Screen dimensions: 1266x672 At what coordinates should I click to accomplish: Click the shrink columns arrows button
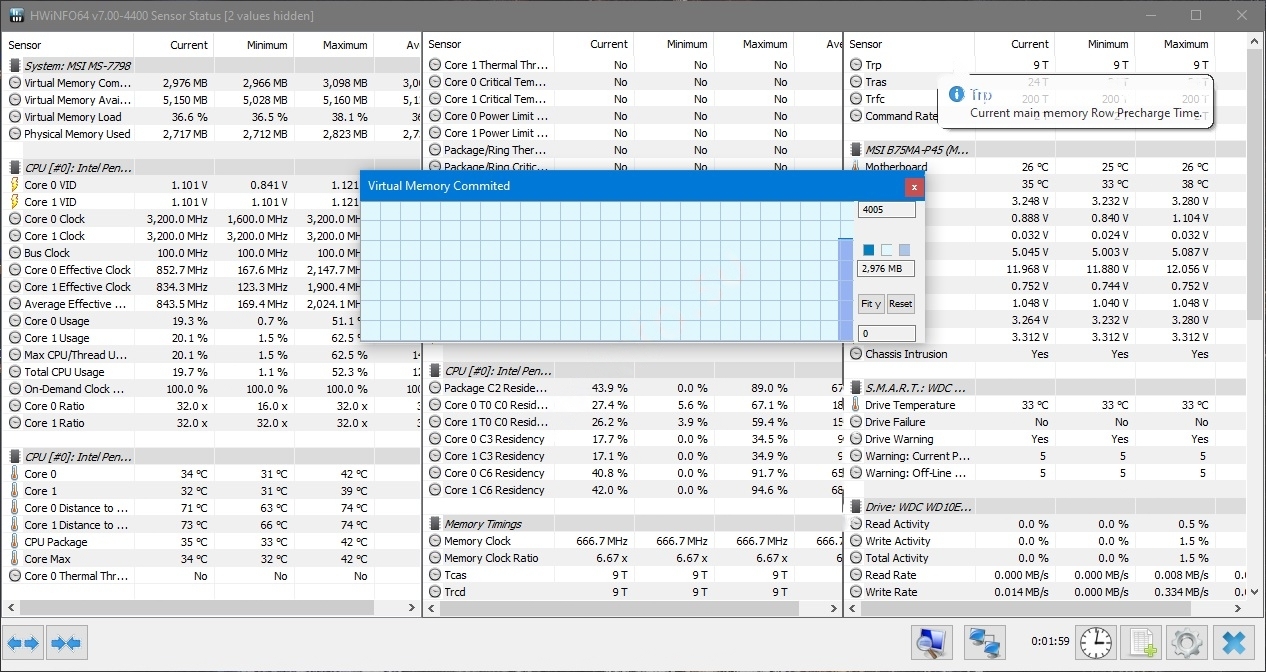click(x=67, y=642)
